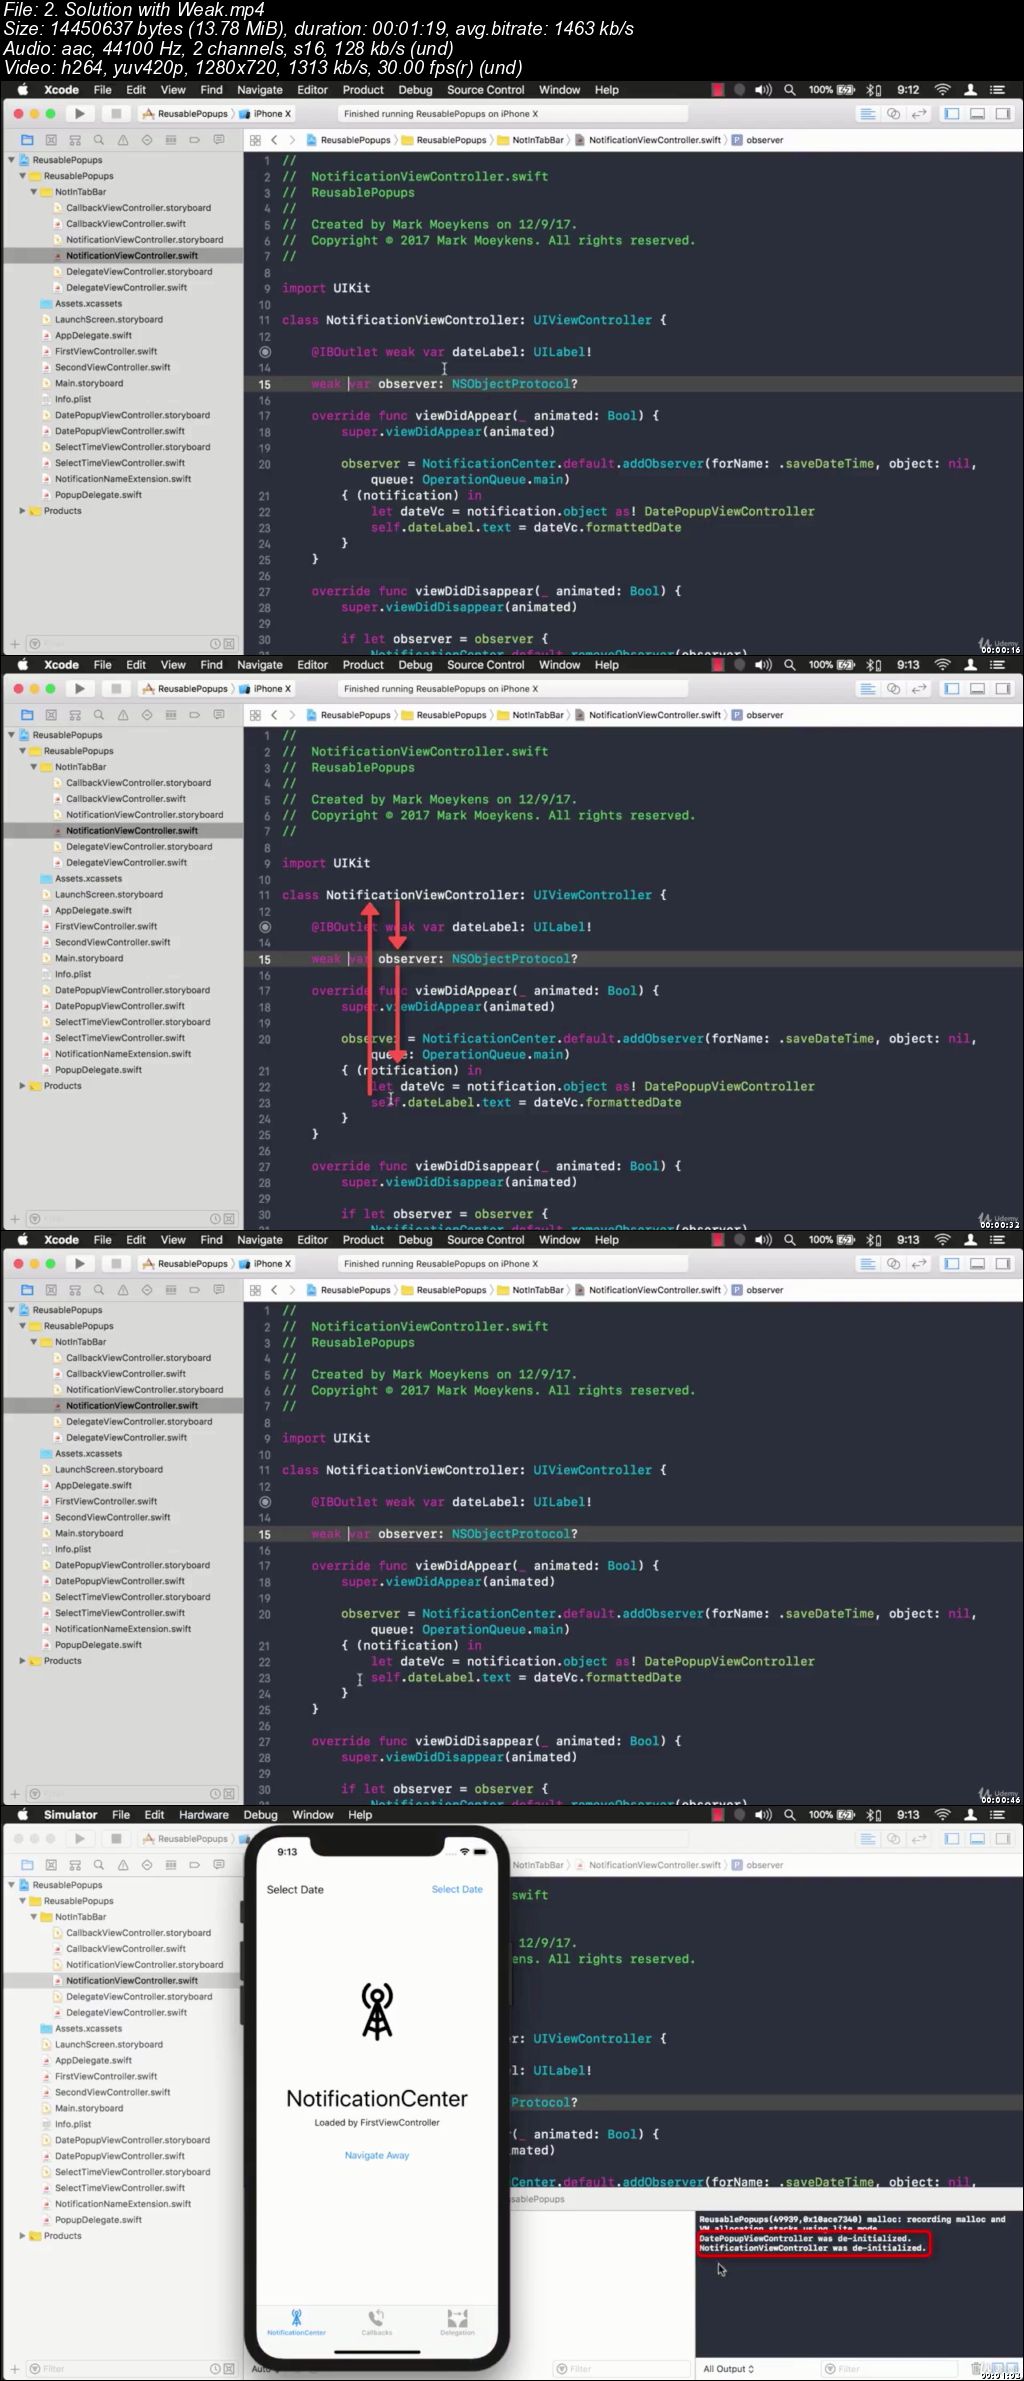Tap the Callbacks tab in the simulator
1024x2381 pixels.
(x=376, y=2322)
